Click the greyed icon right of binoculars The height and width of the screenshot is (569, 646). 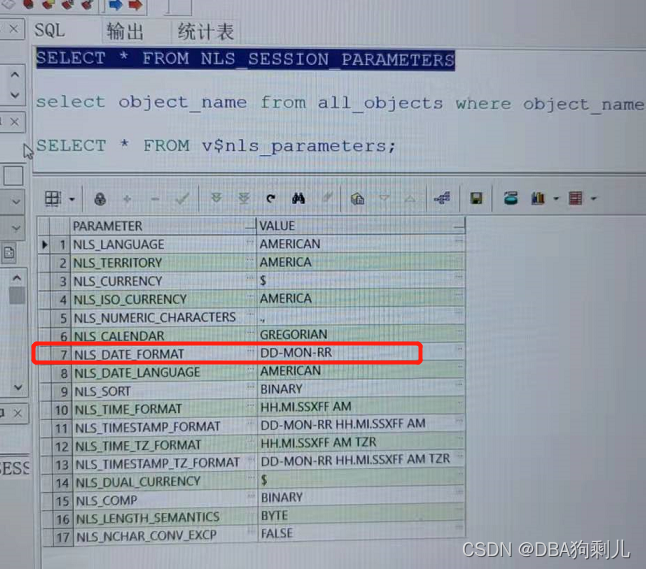327,197
